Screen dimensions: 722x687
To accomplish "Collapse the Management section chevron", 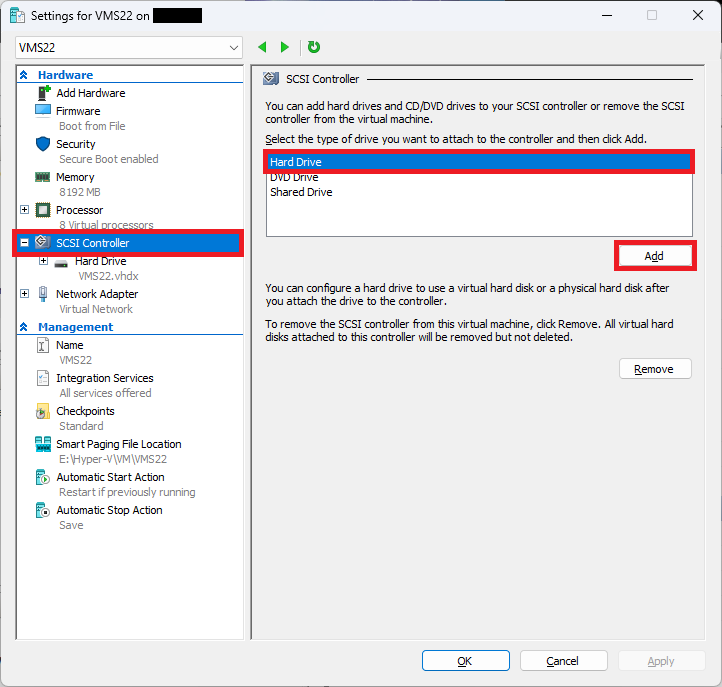I will coord(24,326).
